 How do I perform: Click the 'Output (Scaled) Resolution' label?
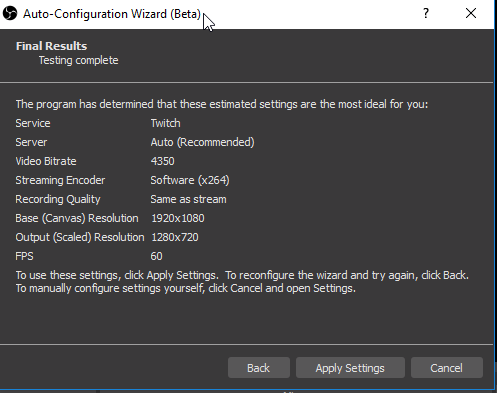pyautogui.click(x=80, y=237)
